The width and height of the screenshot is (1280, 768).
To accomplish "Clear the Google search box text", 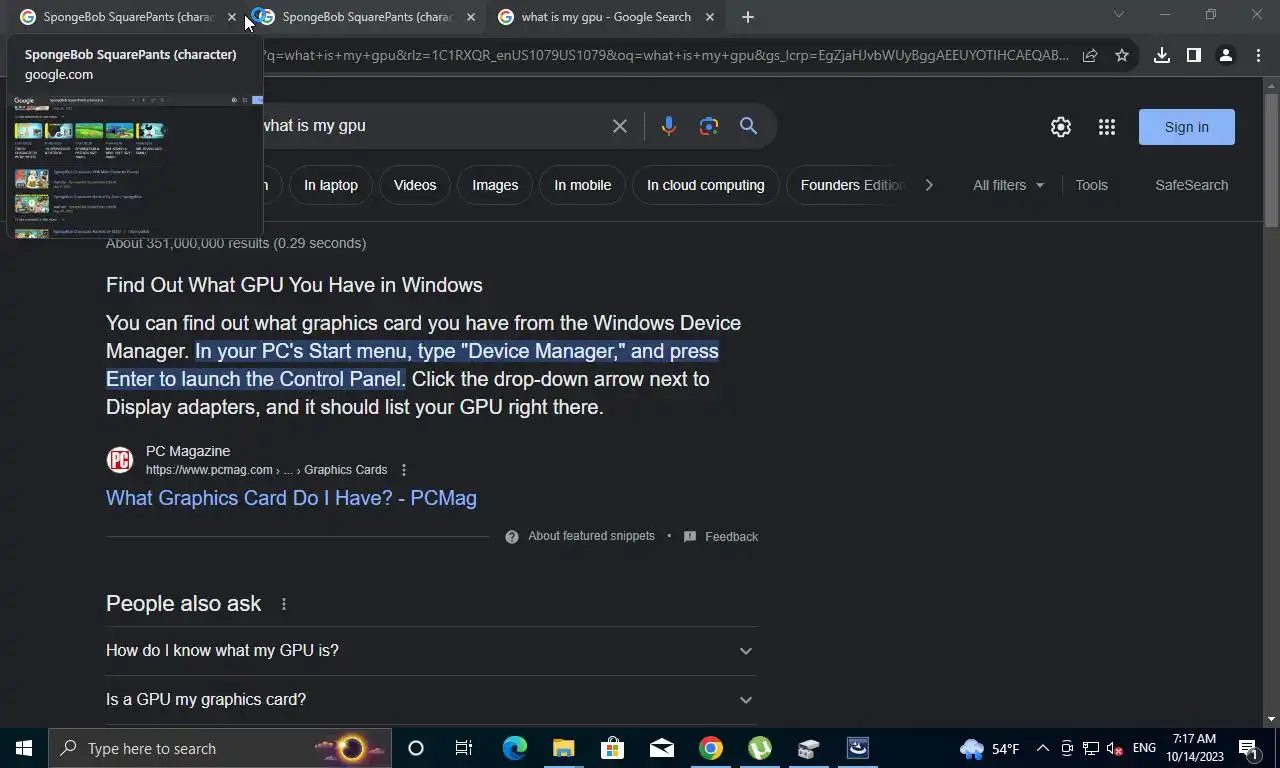I will coord(620,126).
